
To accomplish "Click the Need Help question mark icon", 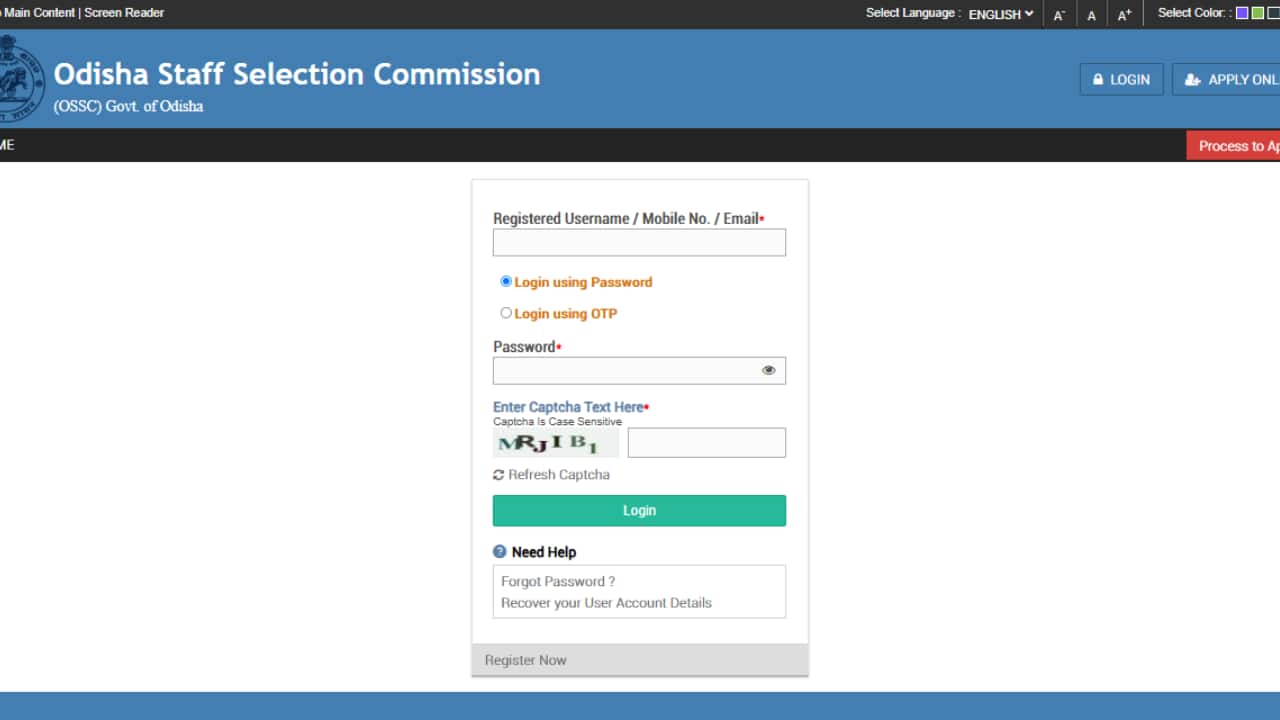I will (x=500, y=552).
